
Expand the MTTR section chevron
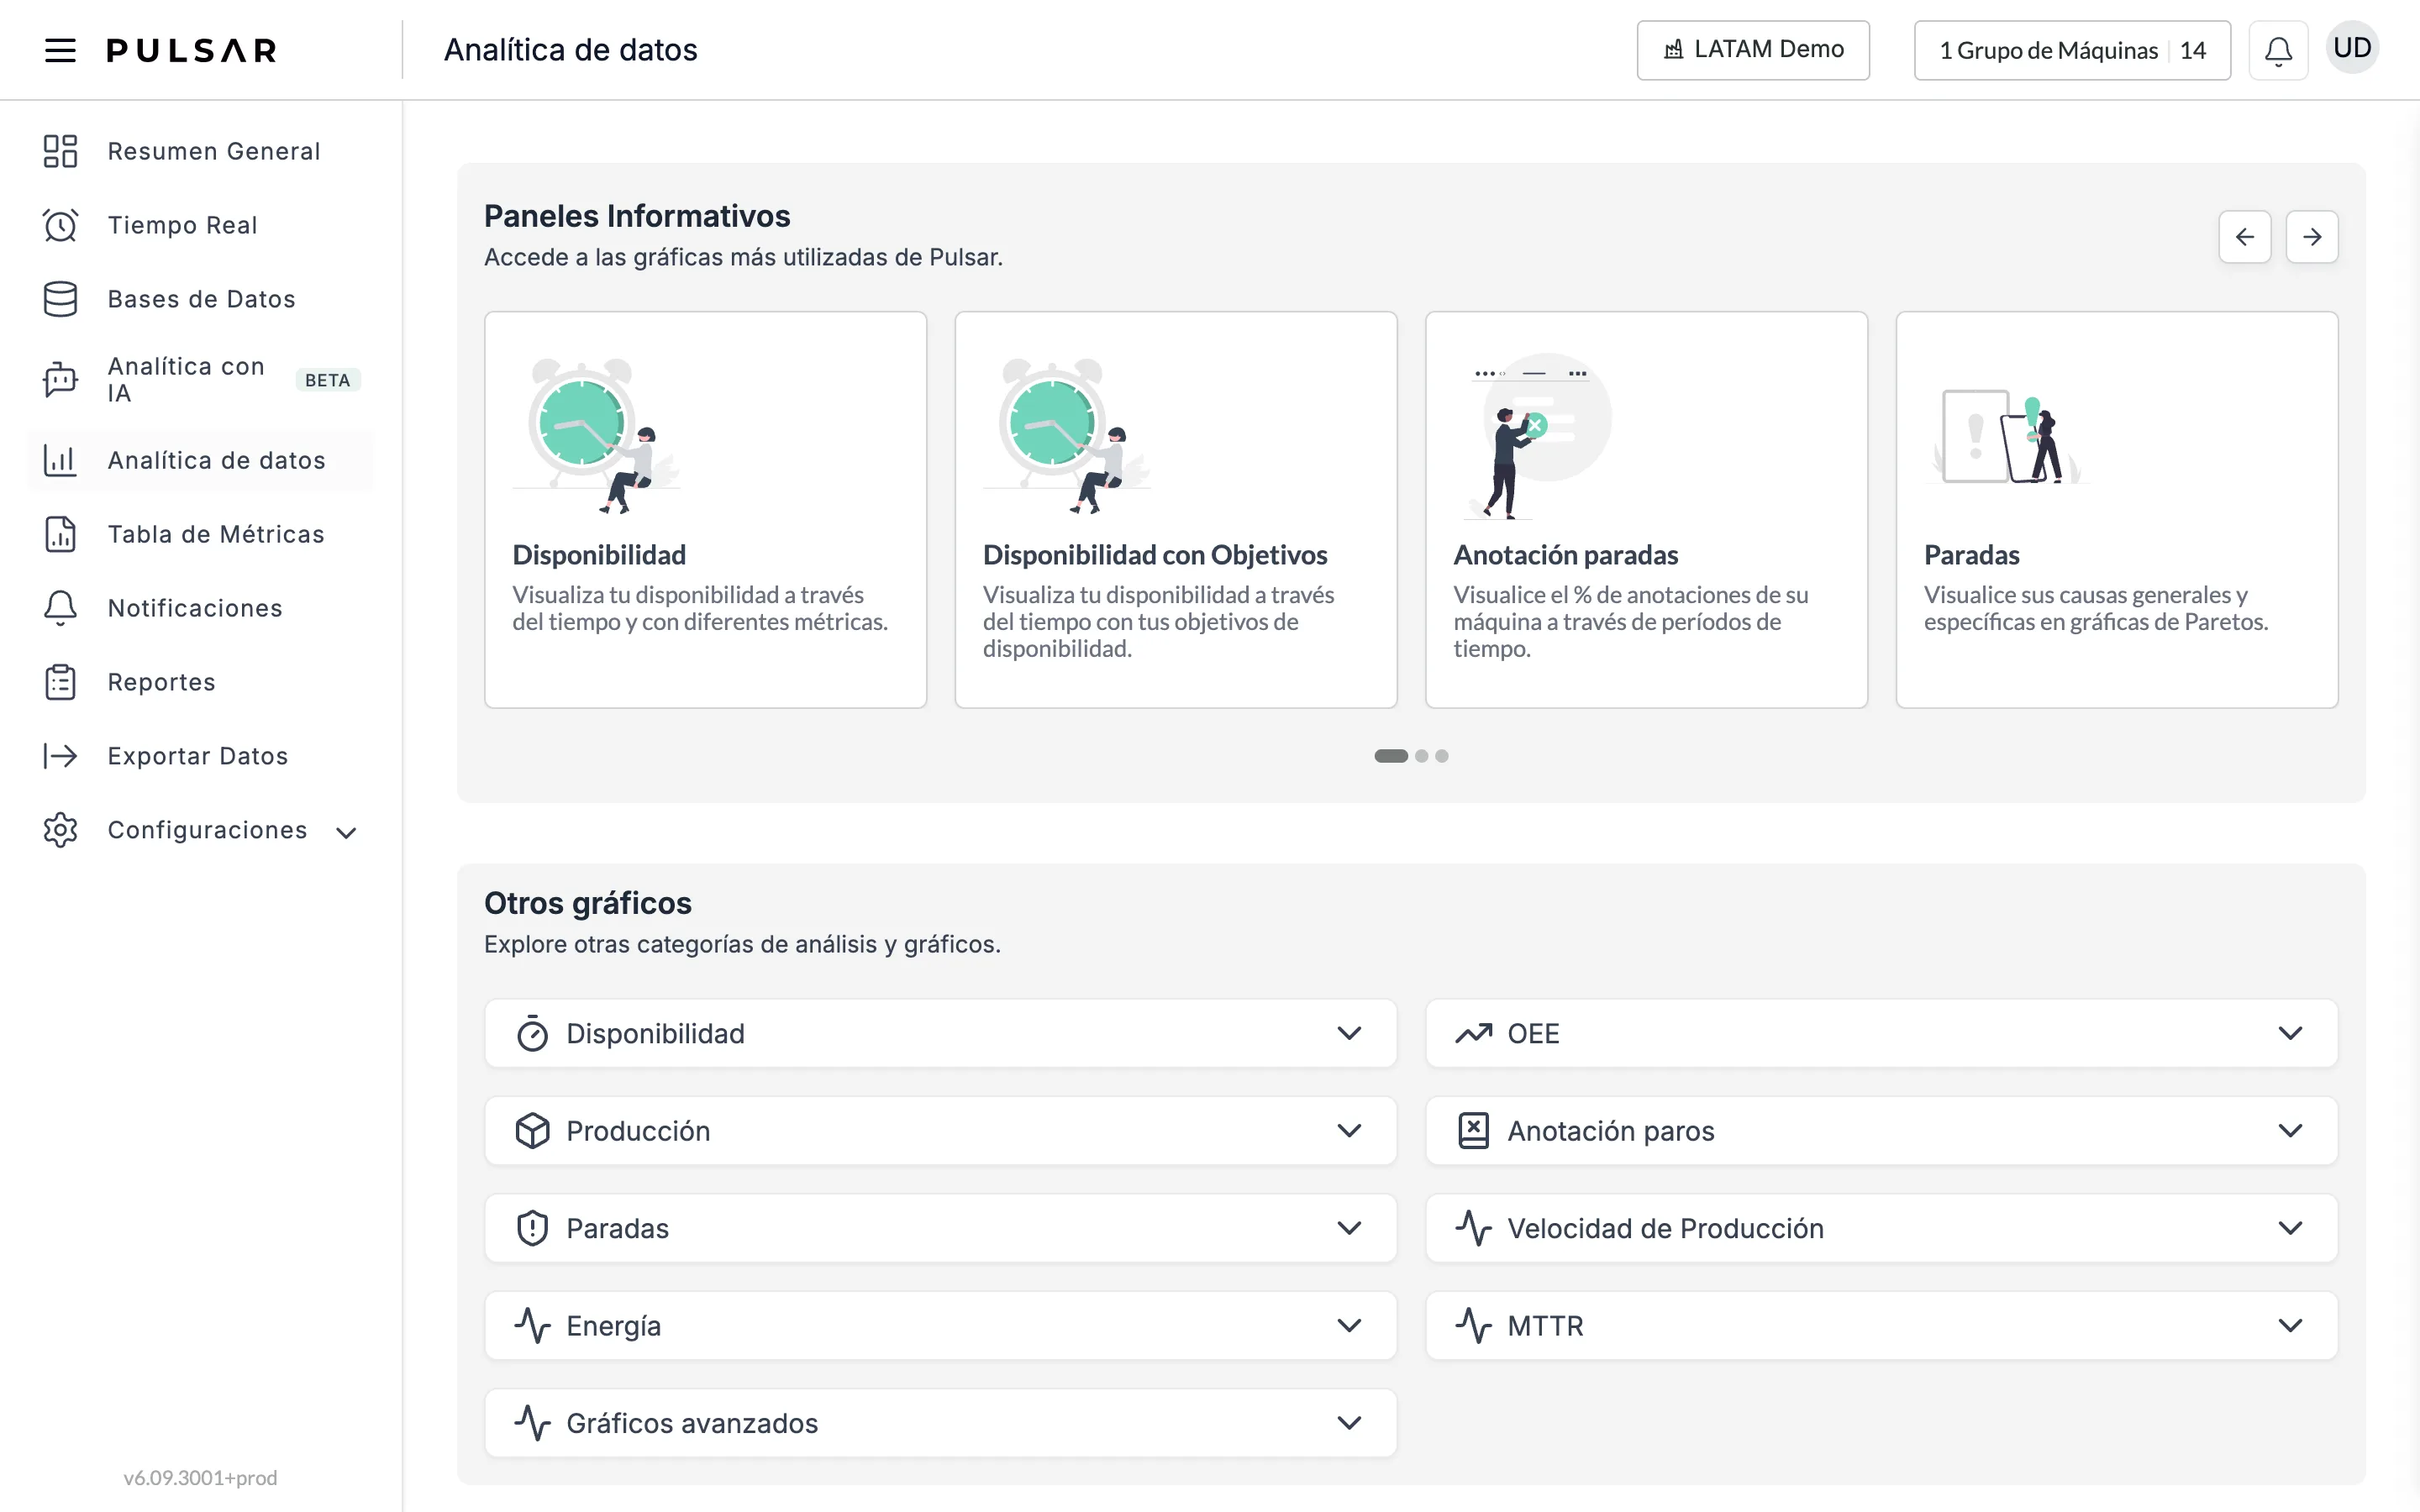pos(2290,1325)
